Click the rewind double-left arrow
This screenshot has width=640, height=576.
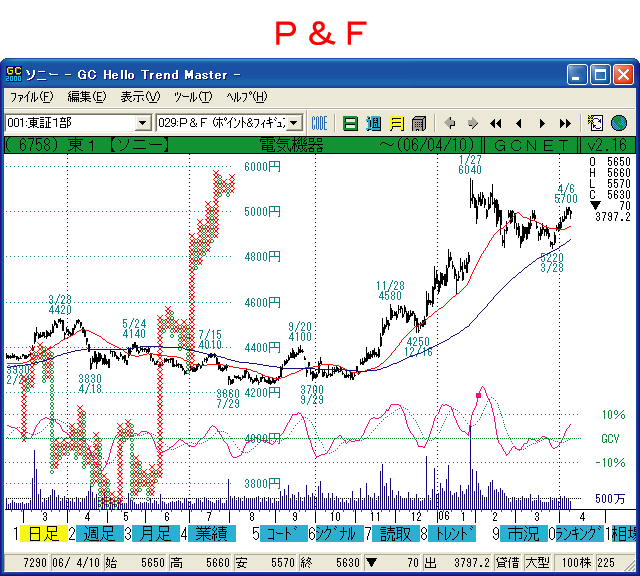point(496,123)
